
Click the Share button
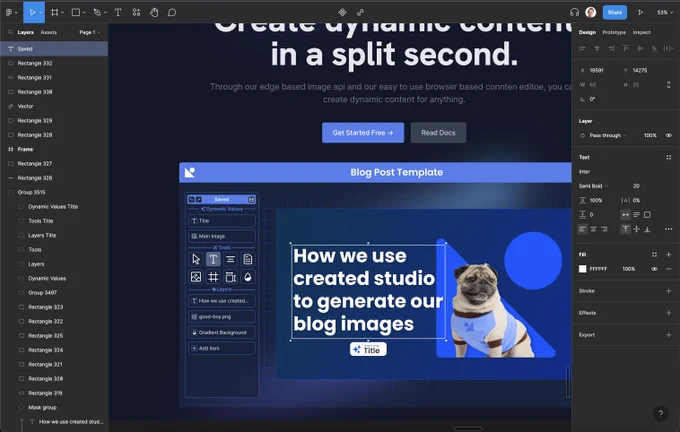coord(615,13)
